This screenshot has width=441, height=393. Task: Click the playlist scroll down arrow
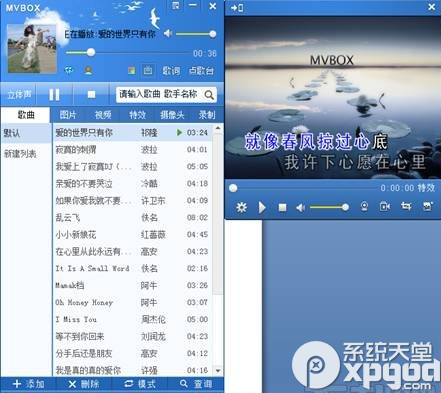(x=218, y=370)
